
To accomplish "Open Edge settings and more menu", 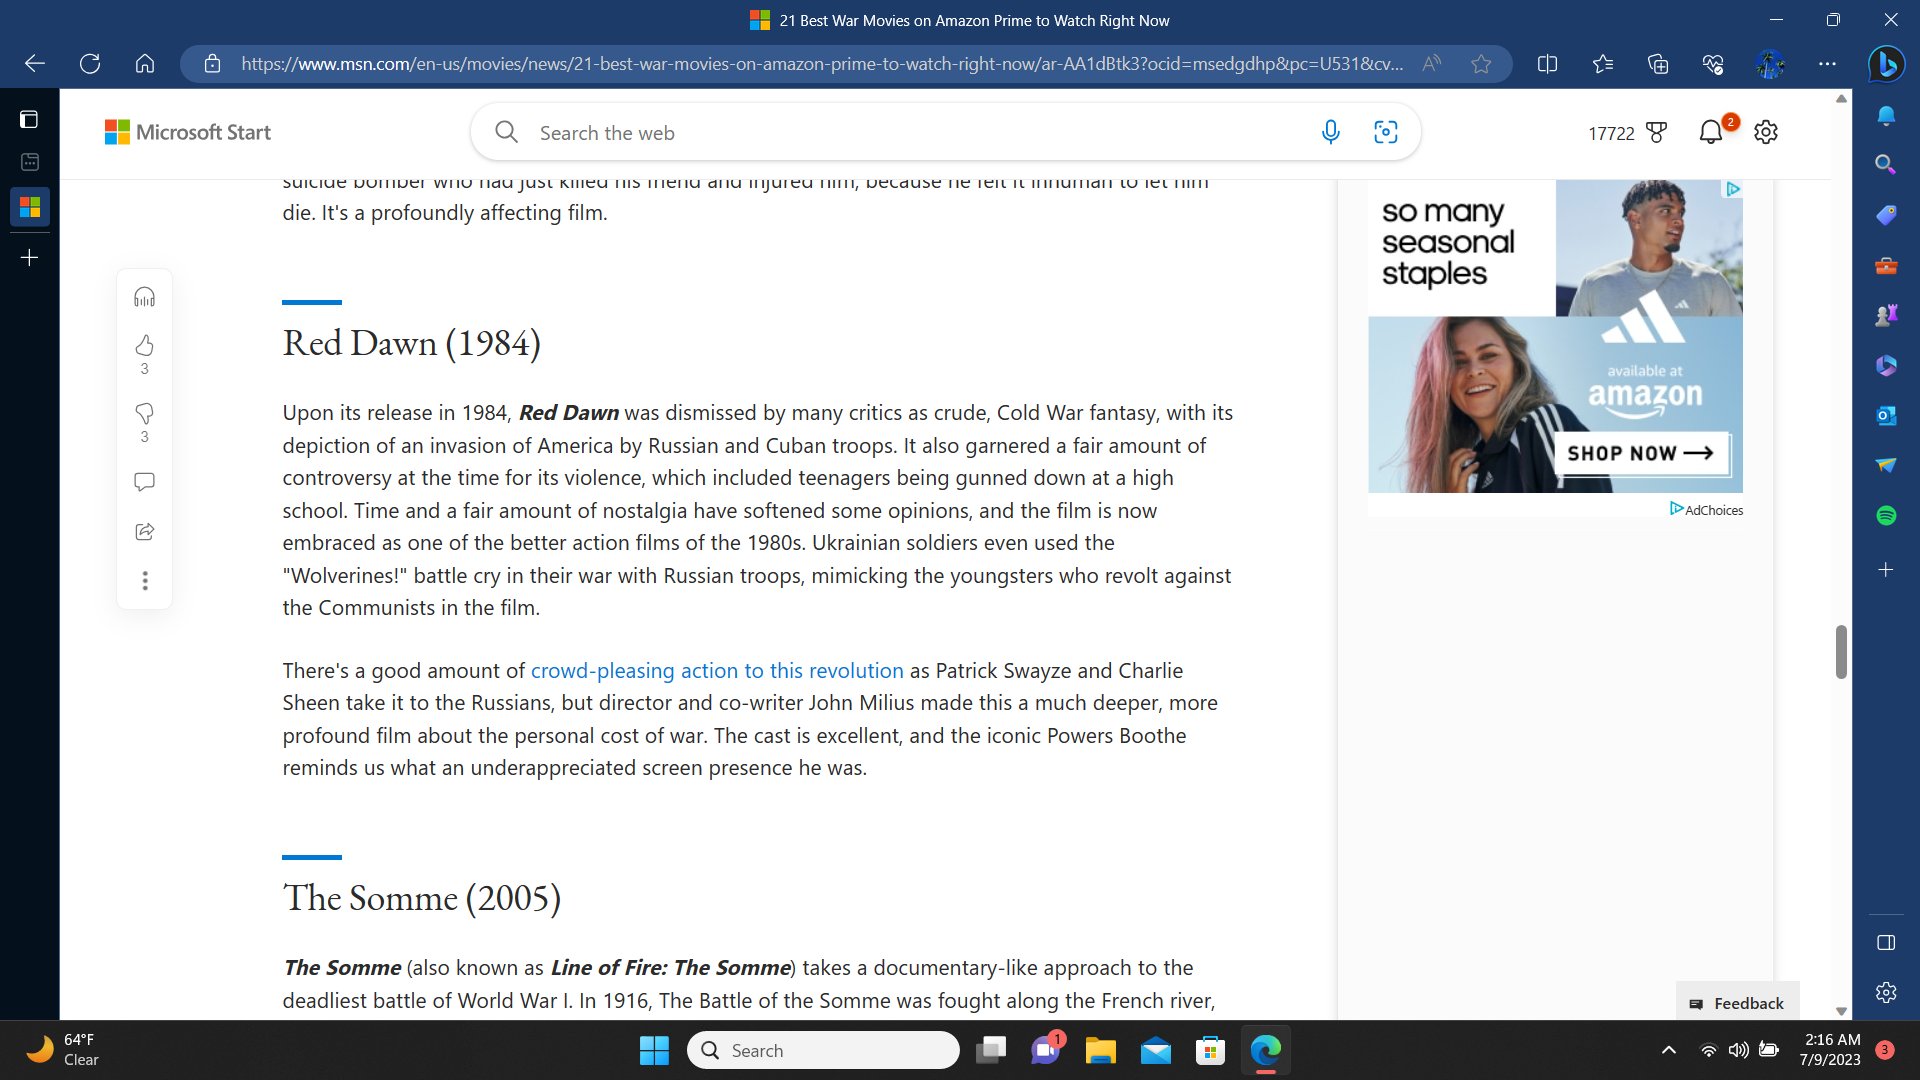I will 1827,64.
